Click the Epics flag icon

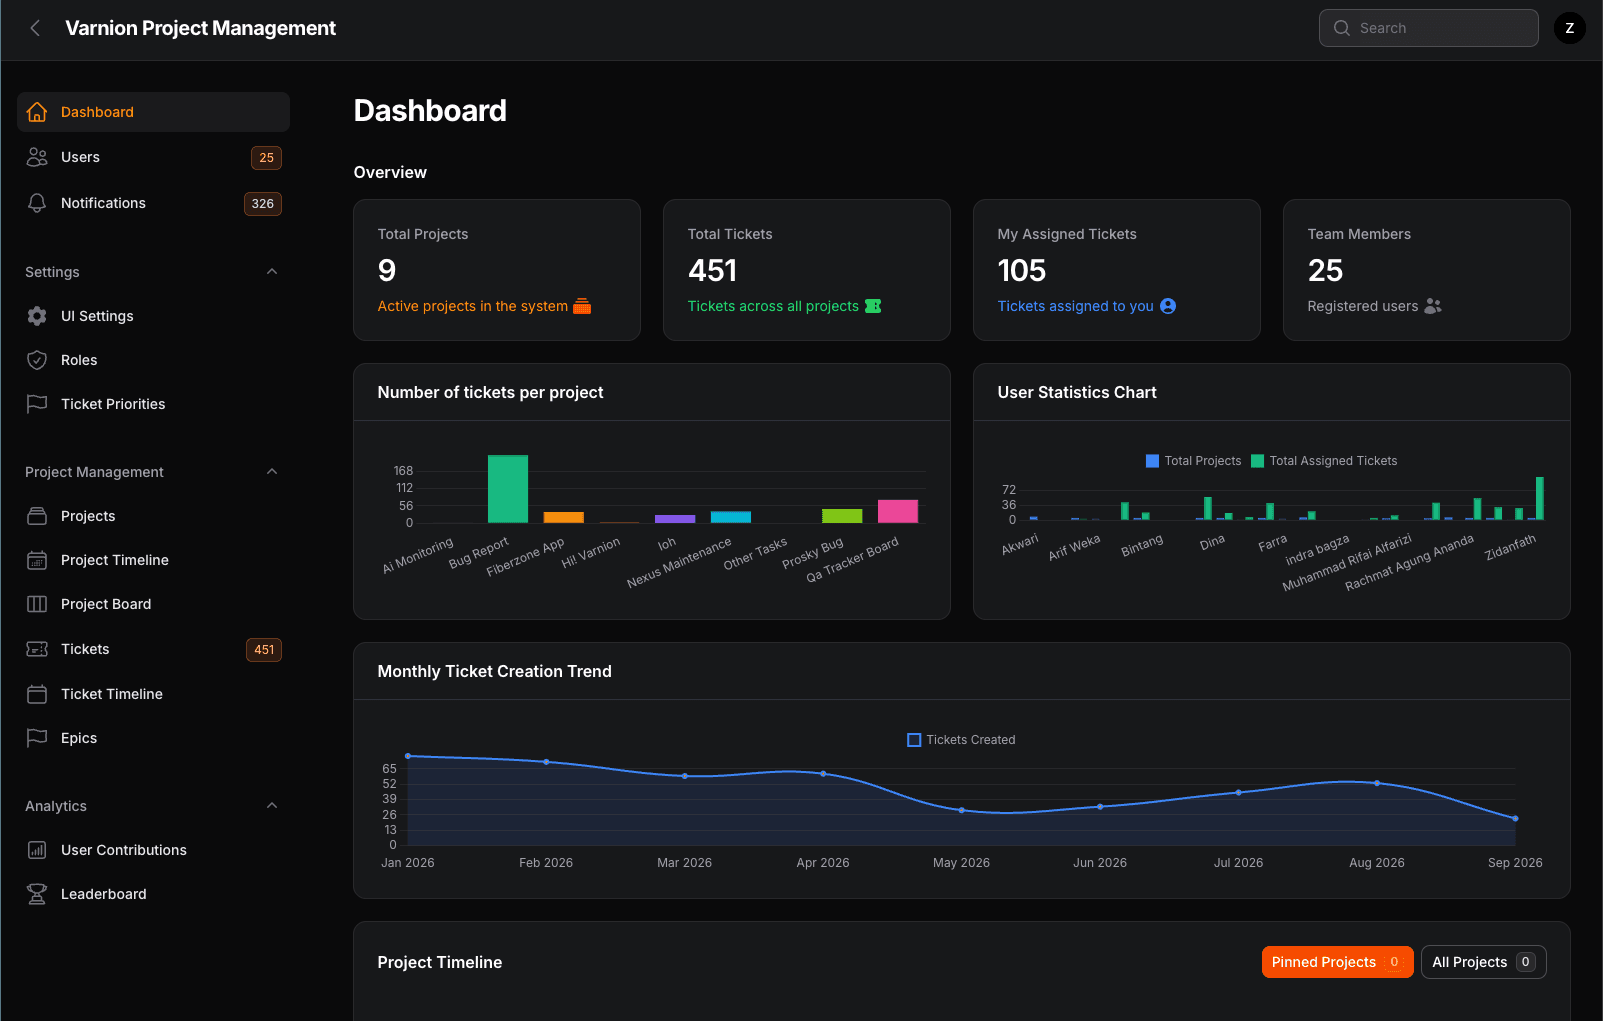point(37,738)
